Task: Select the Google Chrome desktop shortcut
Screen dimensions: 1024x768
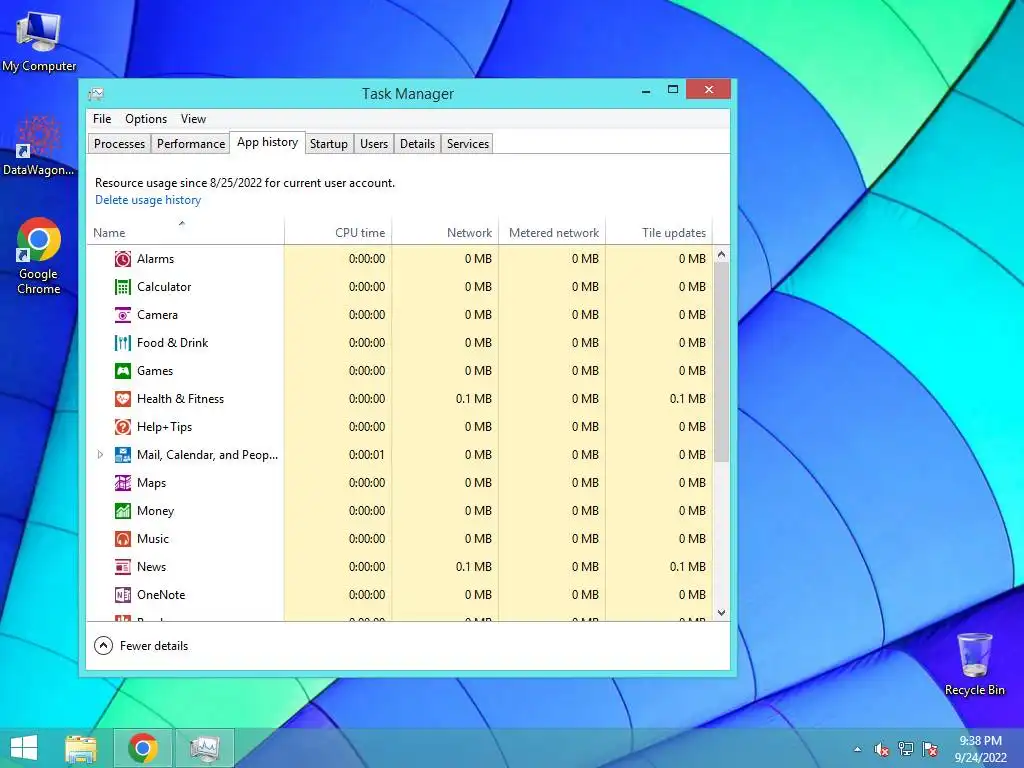Action: point(39,256)
